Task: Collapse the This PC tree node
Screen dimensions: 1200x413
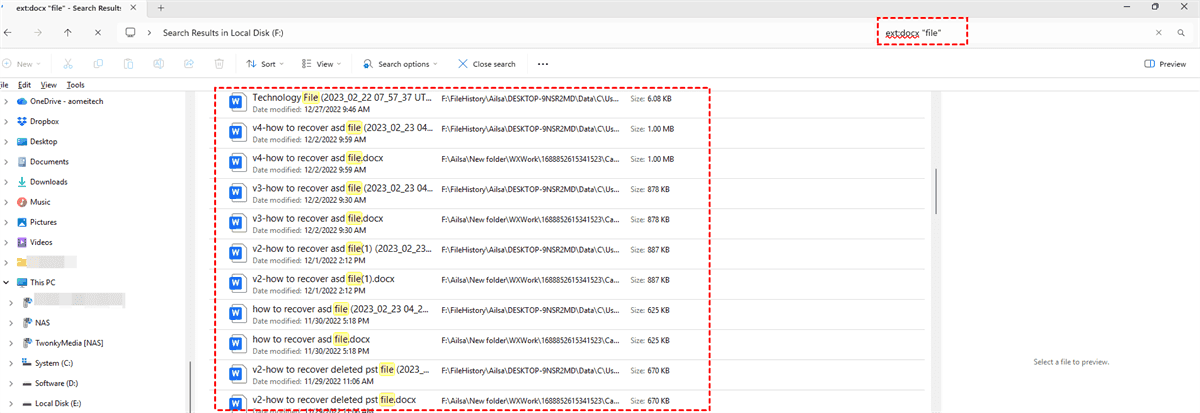Action: tap(8, 282)
